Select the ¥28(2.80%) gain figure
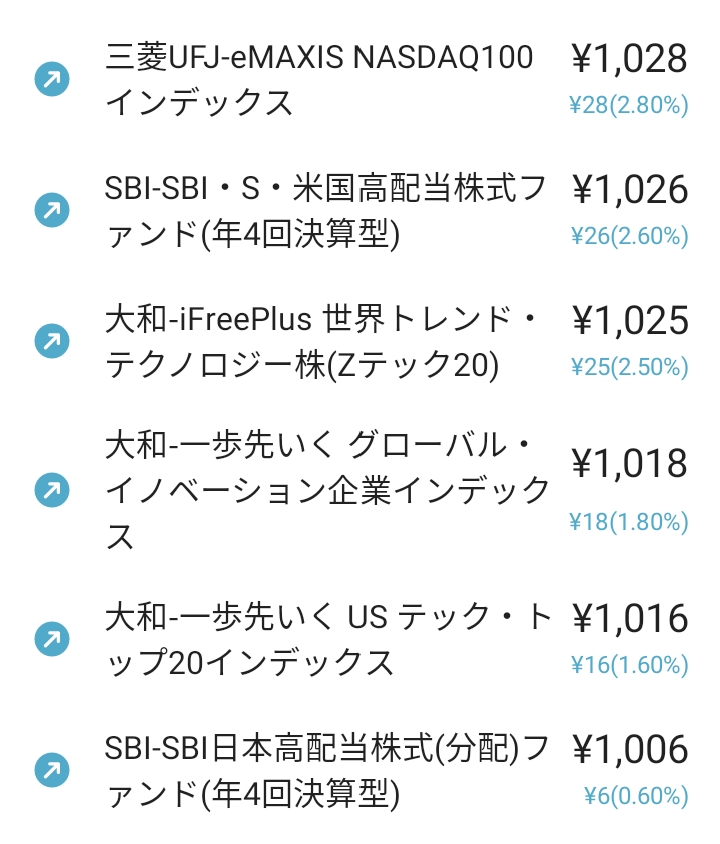 [629, 105]
